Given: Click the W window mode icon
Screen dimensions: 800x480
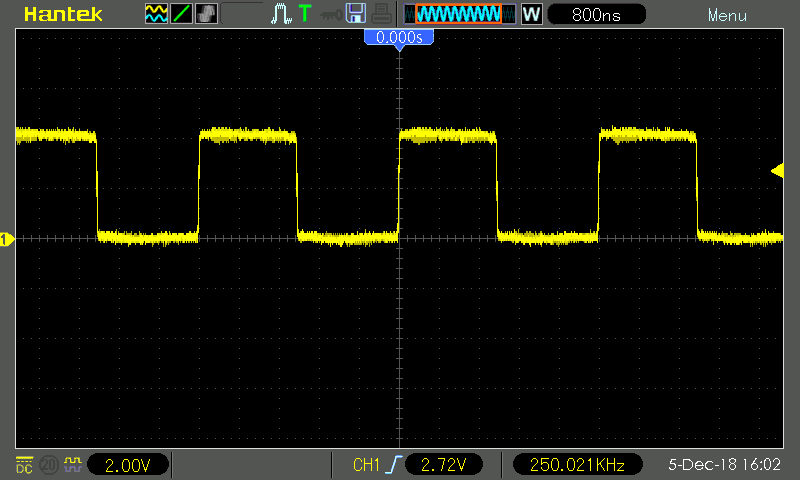Looking at the screenshot, I should 531,15.
